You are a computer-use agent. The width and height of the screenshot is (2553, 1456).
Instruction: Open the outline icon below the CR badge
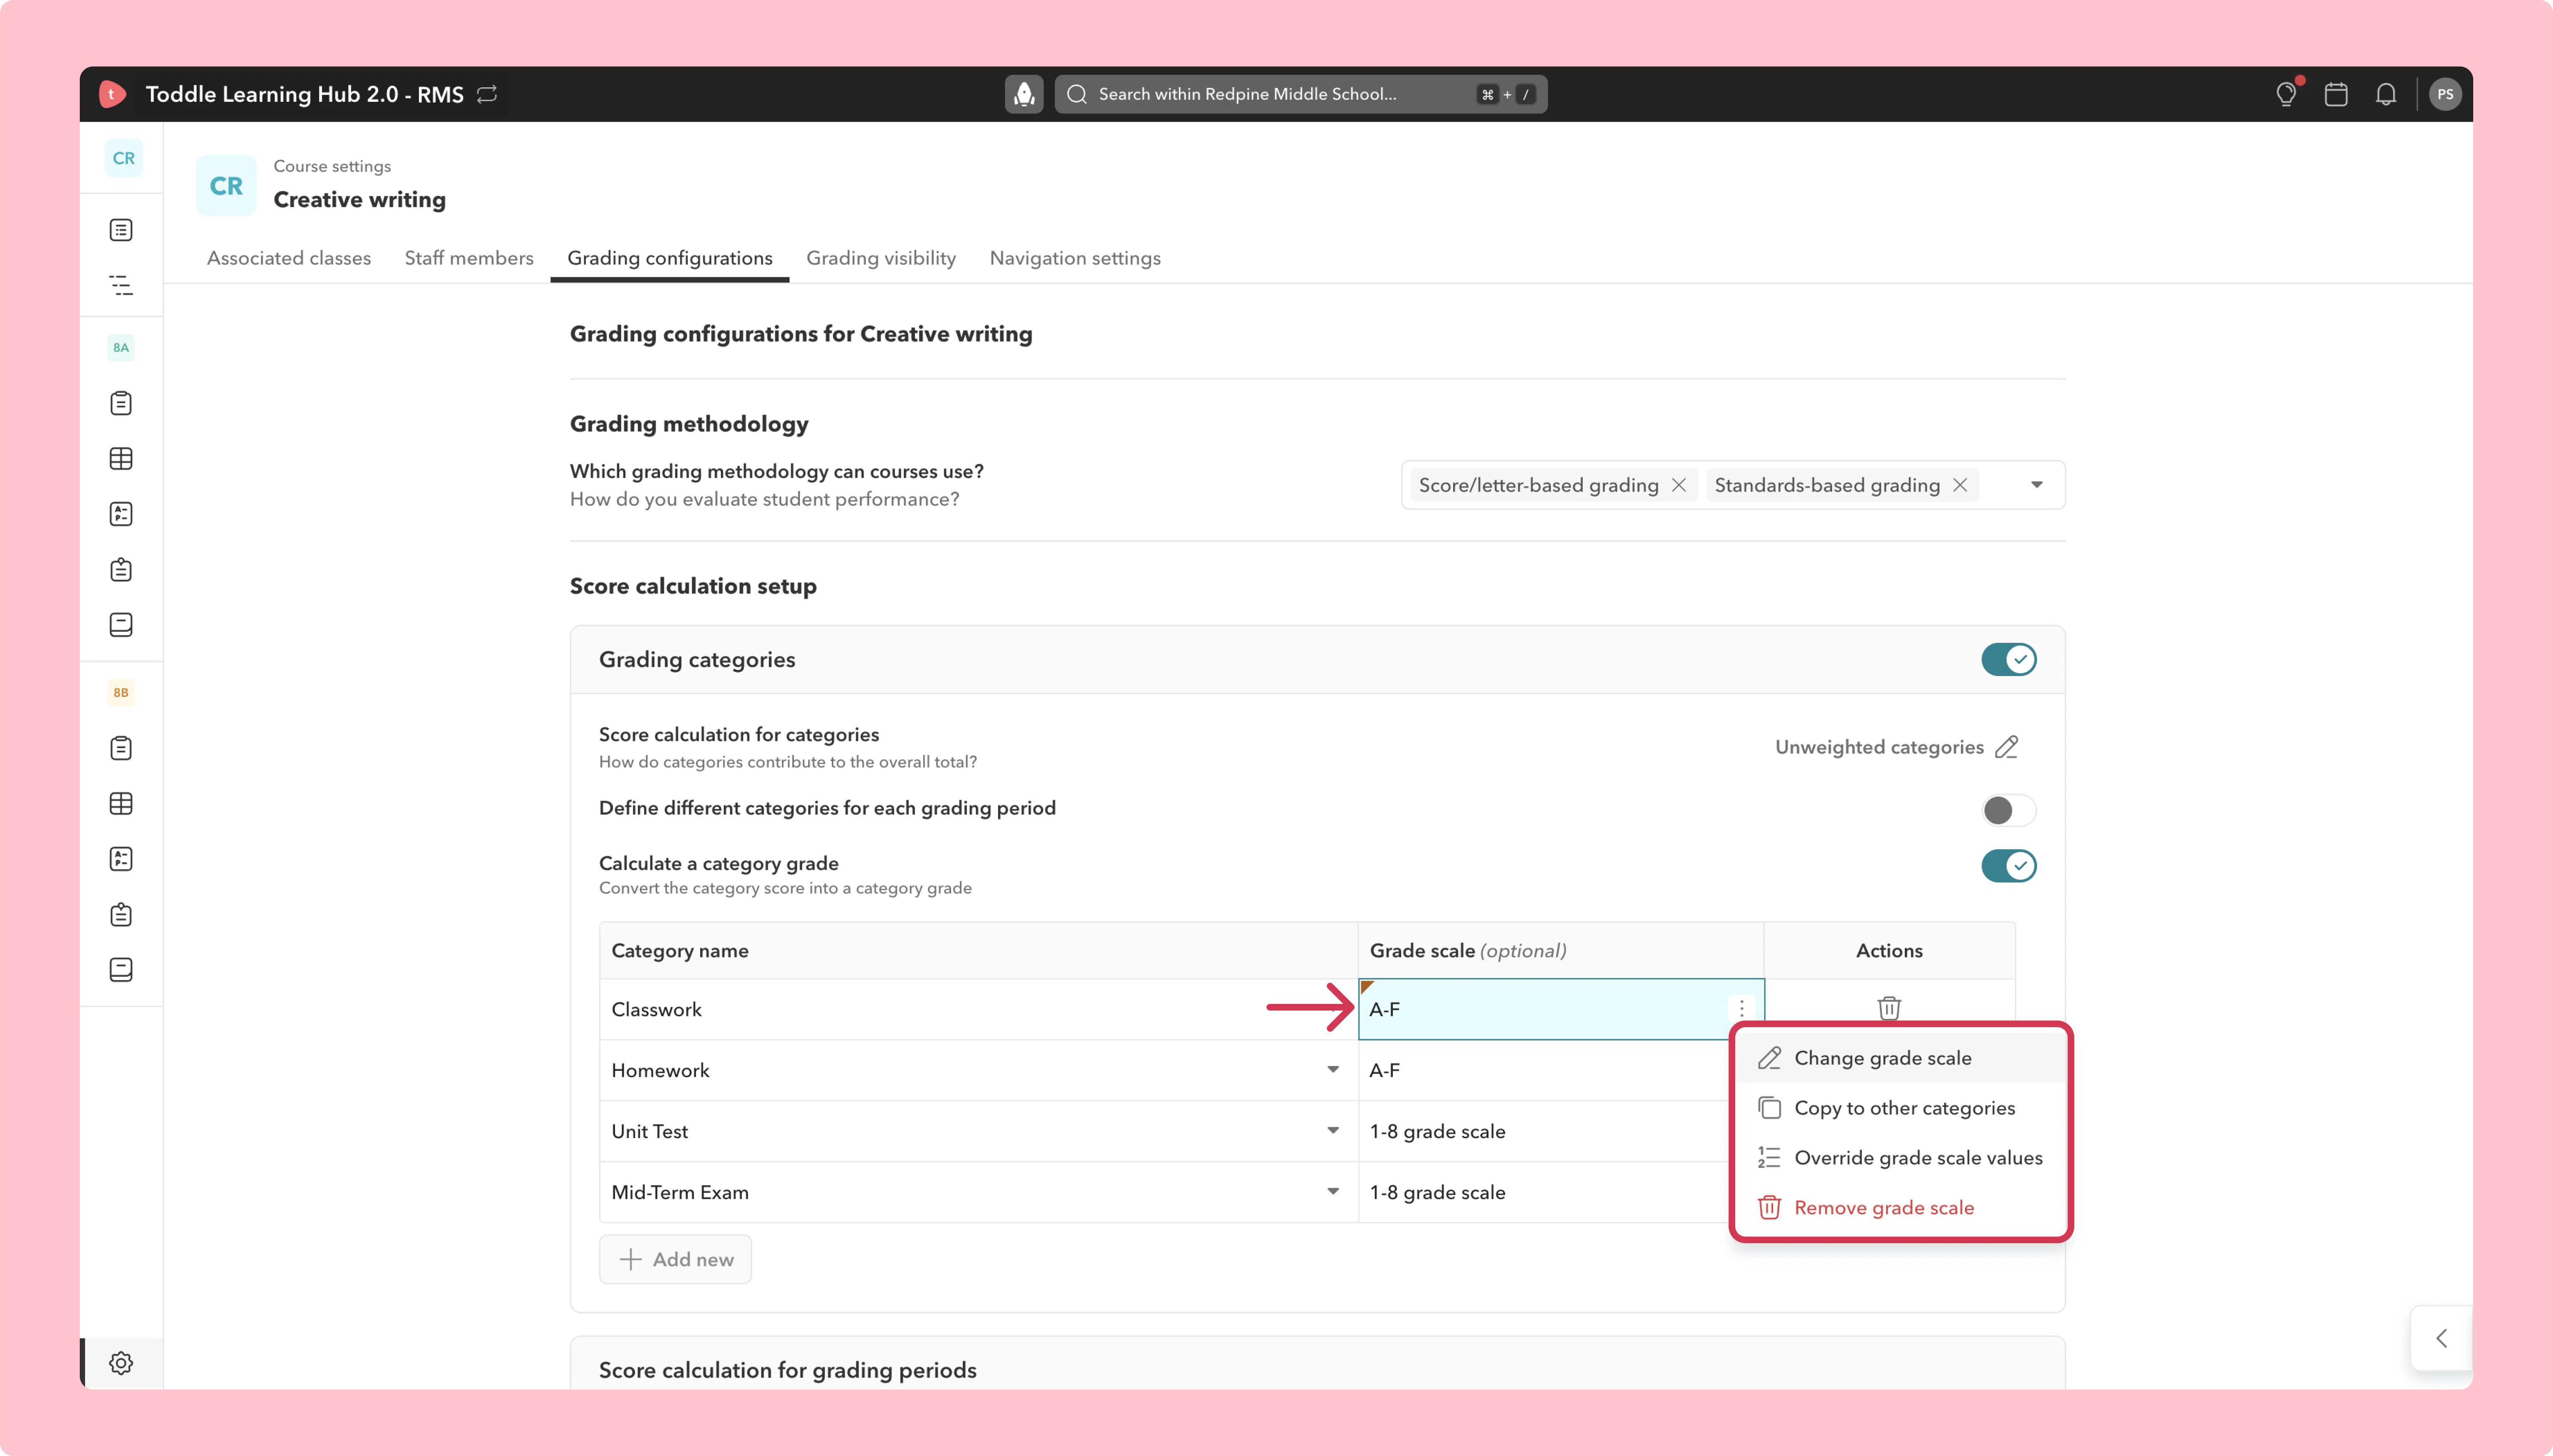[121, 285]
